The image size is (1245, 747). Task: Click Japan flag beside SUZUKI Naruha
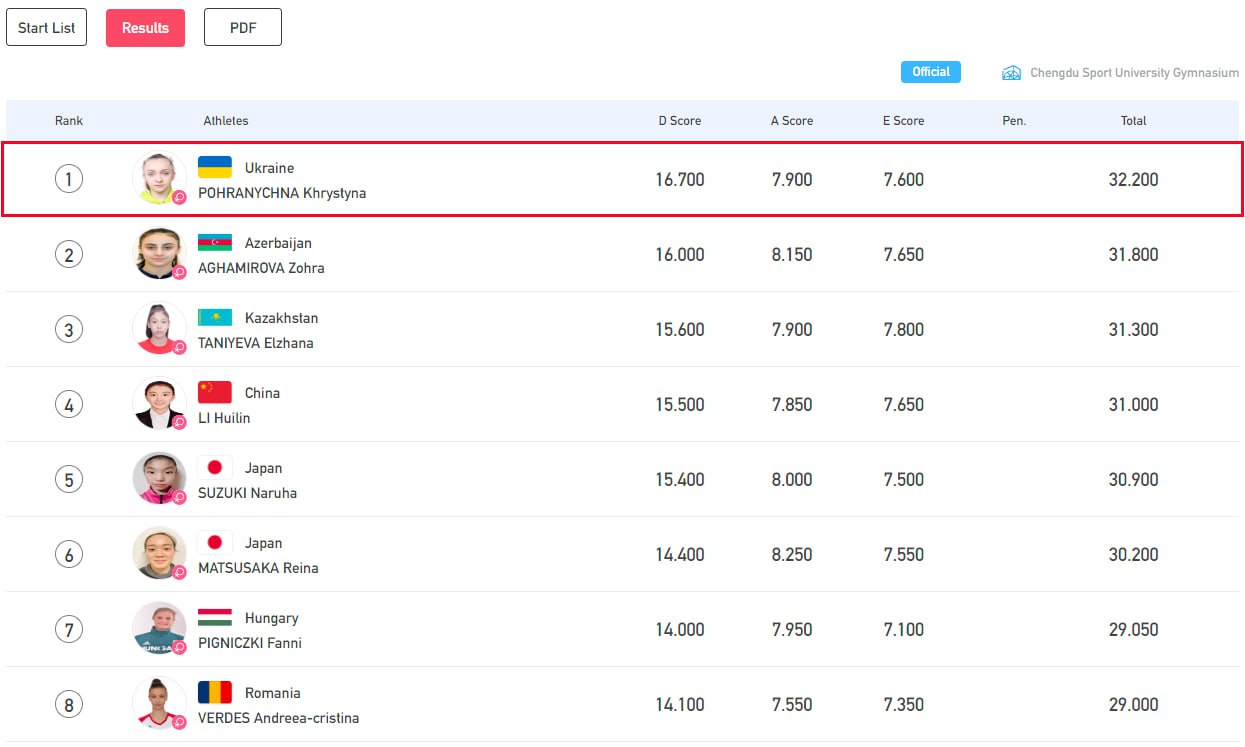(215, 467)
